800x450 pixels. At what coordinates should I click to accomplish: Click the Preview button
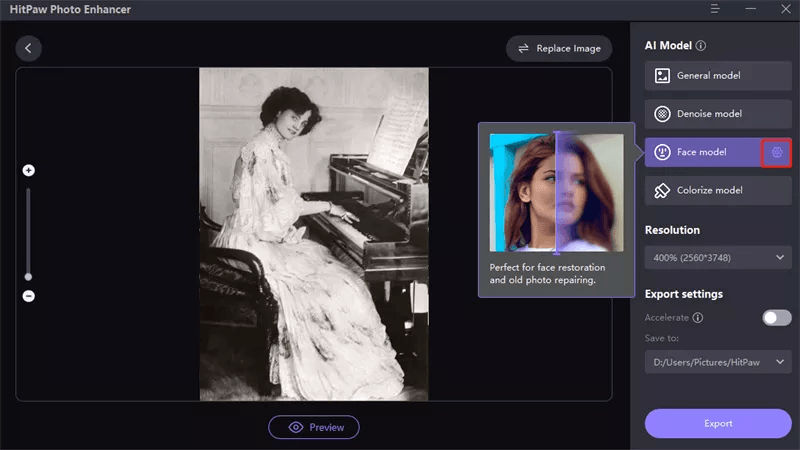(x=314, y=427)
